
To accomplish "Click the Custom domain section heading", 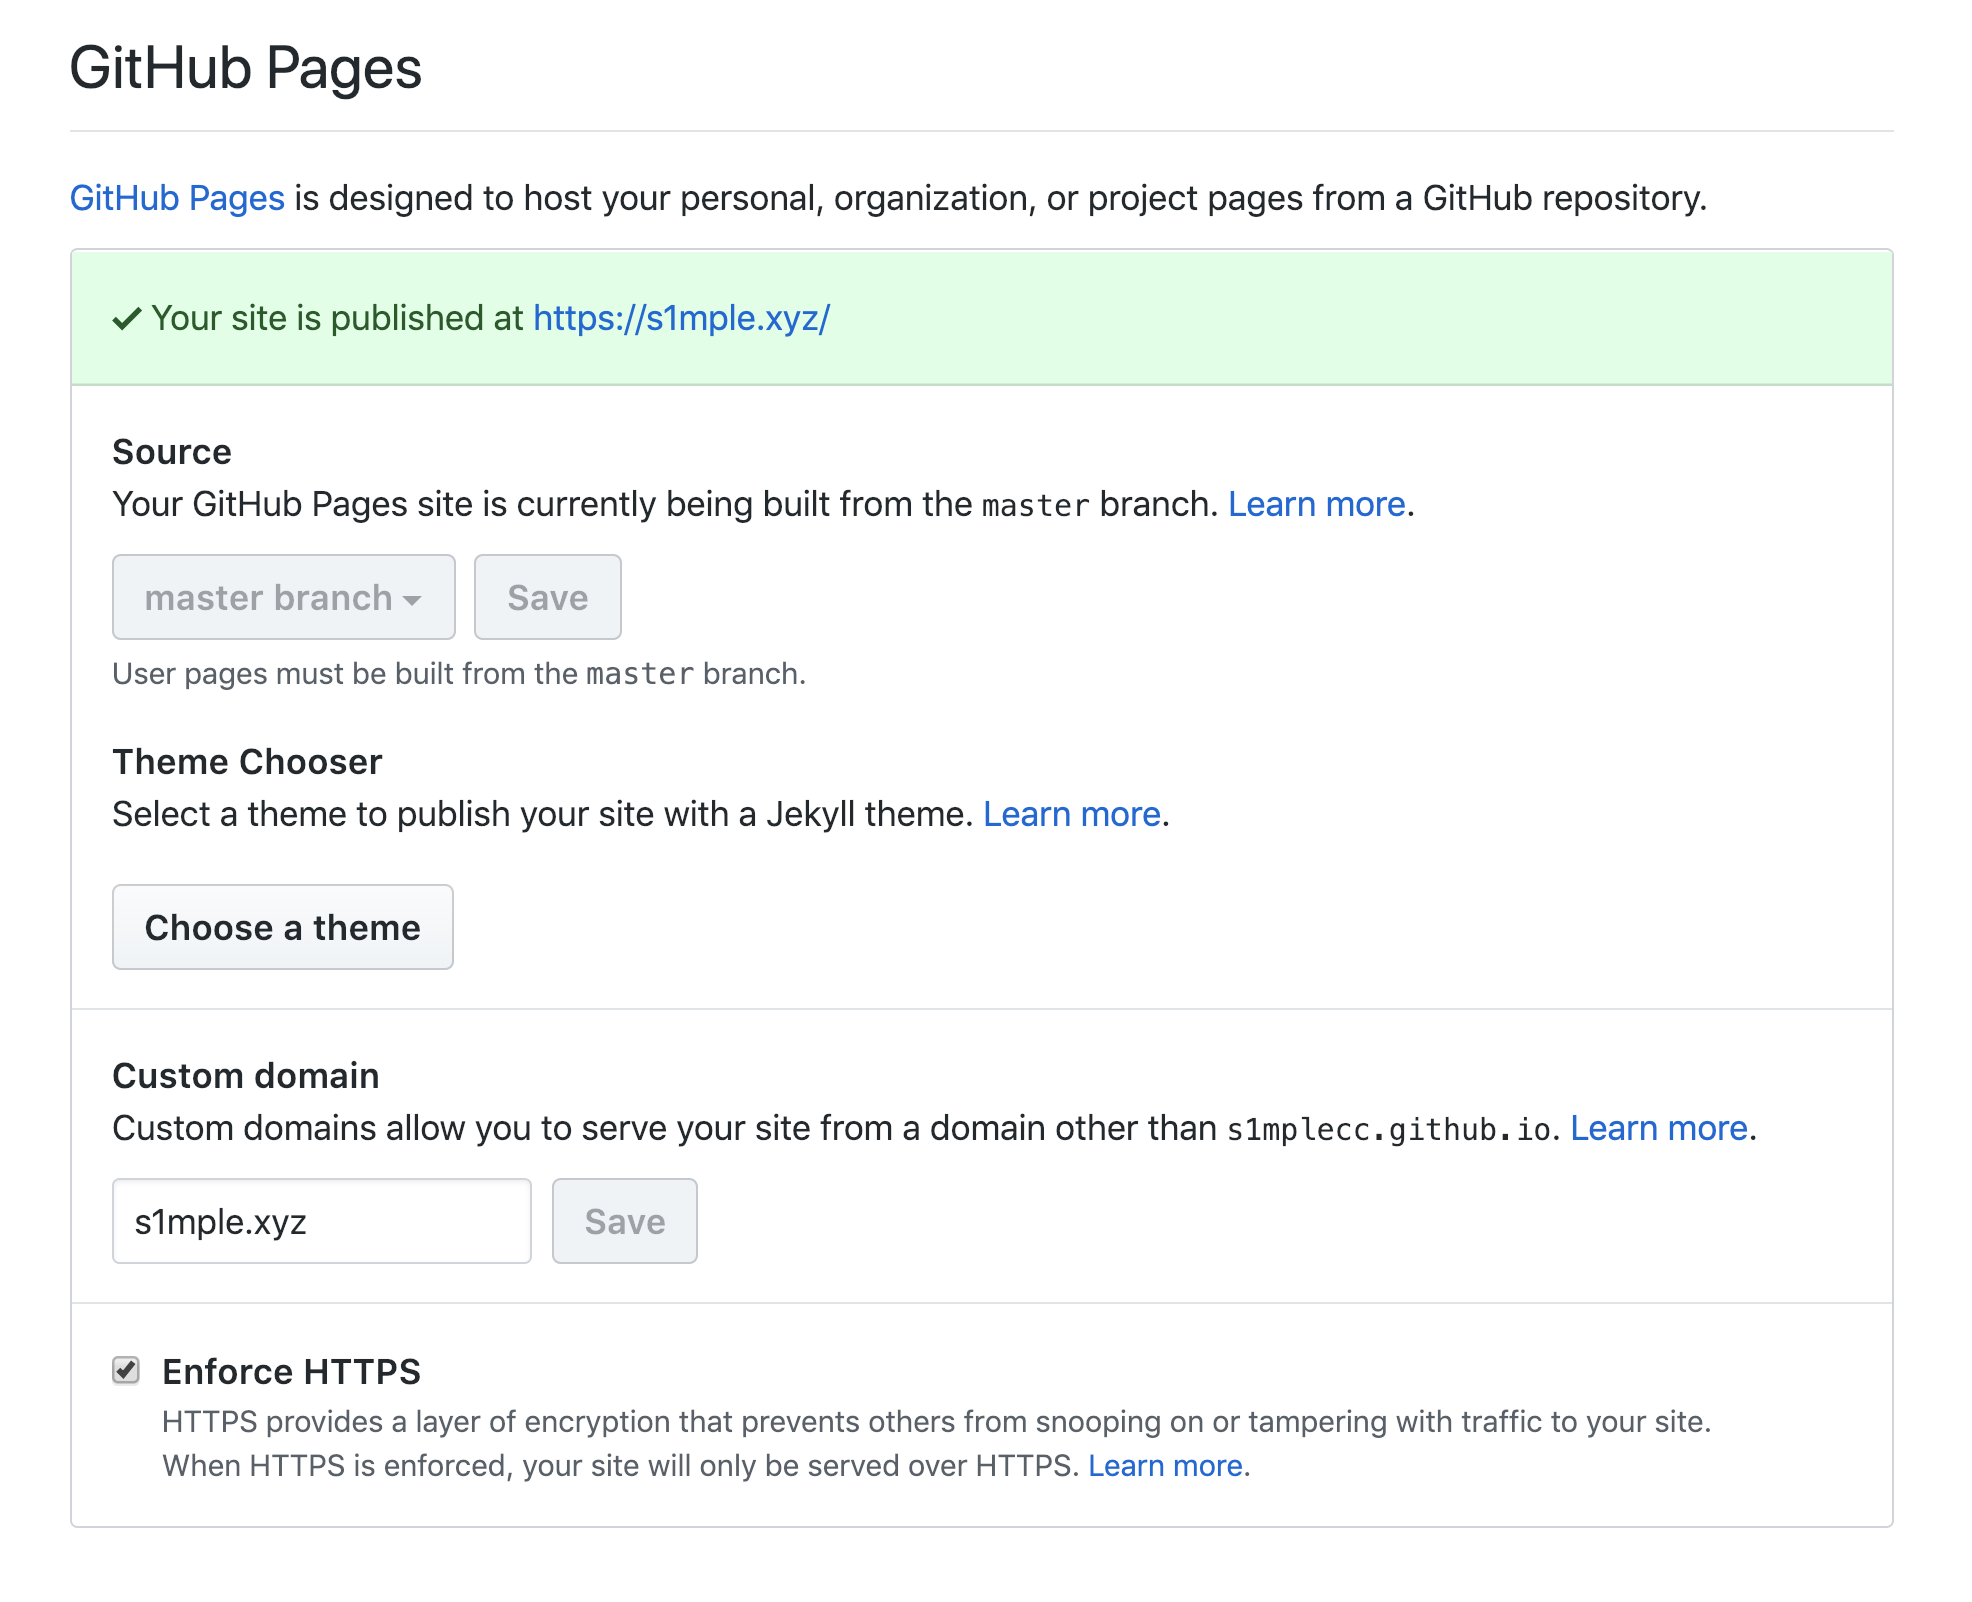I will point(246,1076).
